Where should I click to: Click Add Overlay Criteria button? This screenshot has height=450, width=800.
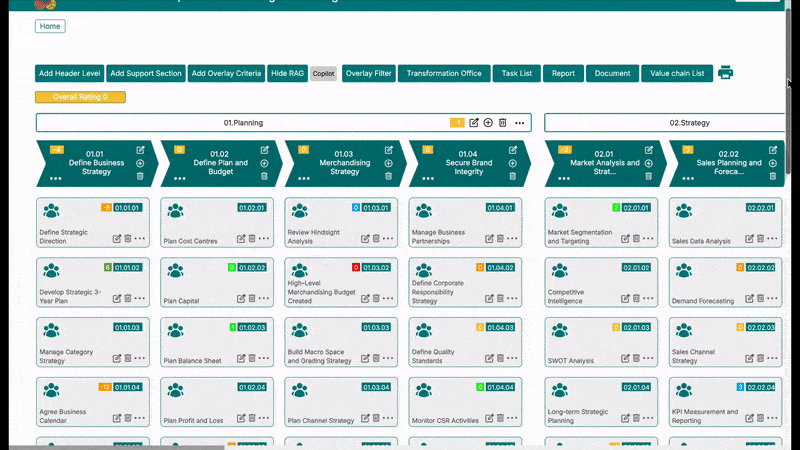226,73
